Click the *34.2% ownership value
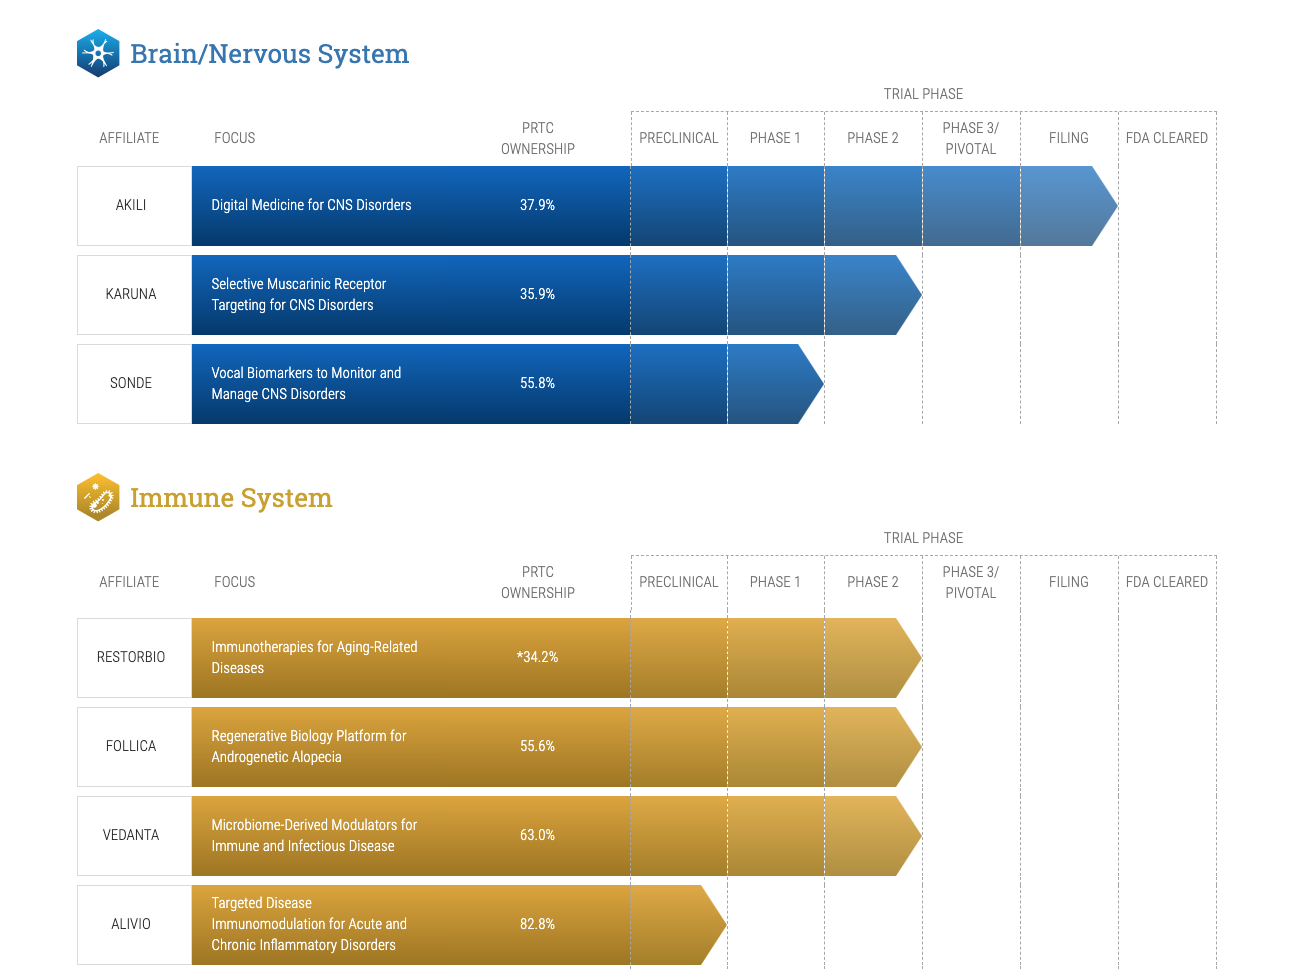 537,657
